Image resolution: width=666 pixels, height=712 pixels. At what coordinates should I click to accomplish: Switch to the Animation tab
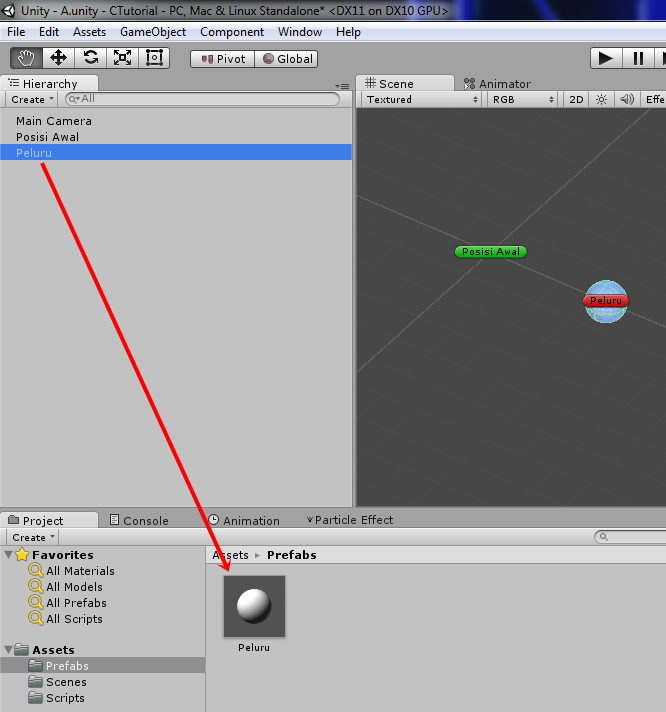[x=244, y=520]
